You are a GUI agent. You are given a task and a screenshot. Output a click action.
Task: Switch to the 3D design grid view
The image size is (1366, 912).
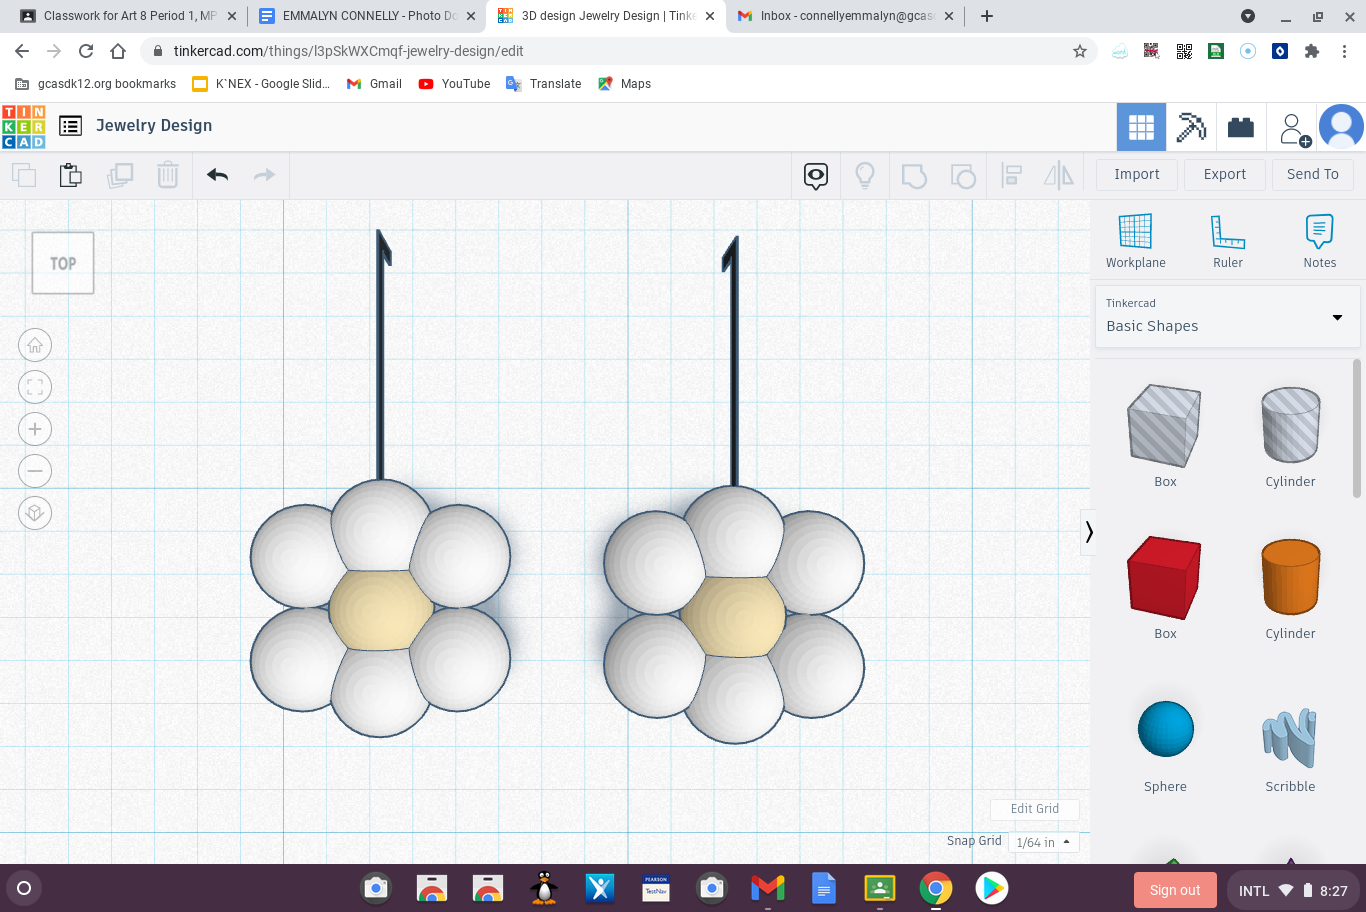click(1141, 127)
